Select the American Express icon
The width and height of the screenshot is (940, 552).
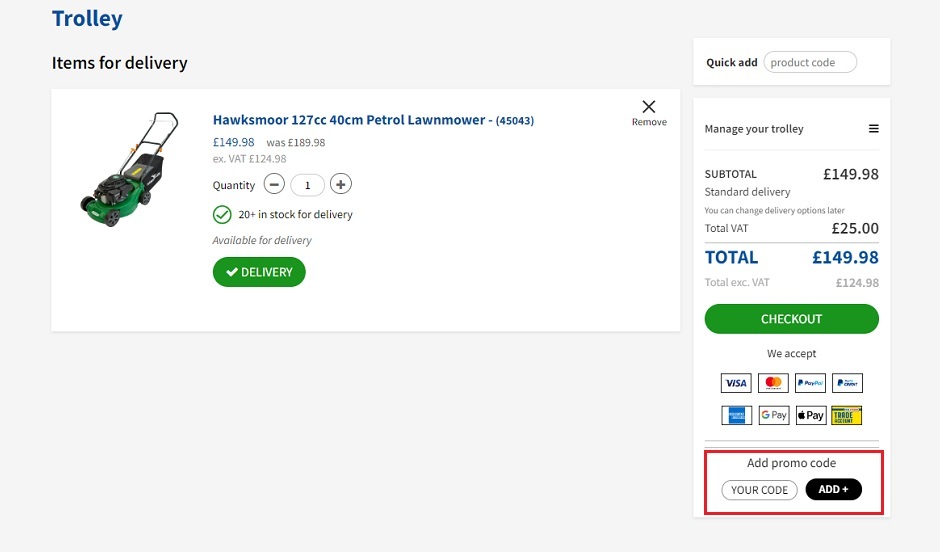coord(736,415)
